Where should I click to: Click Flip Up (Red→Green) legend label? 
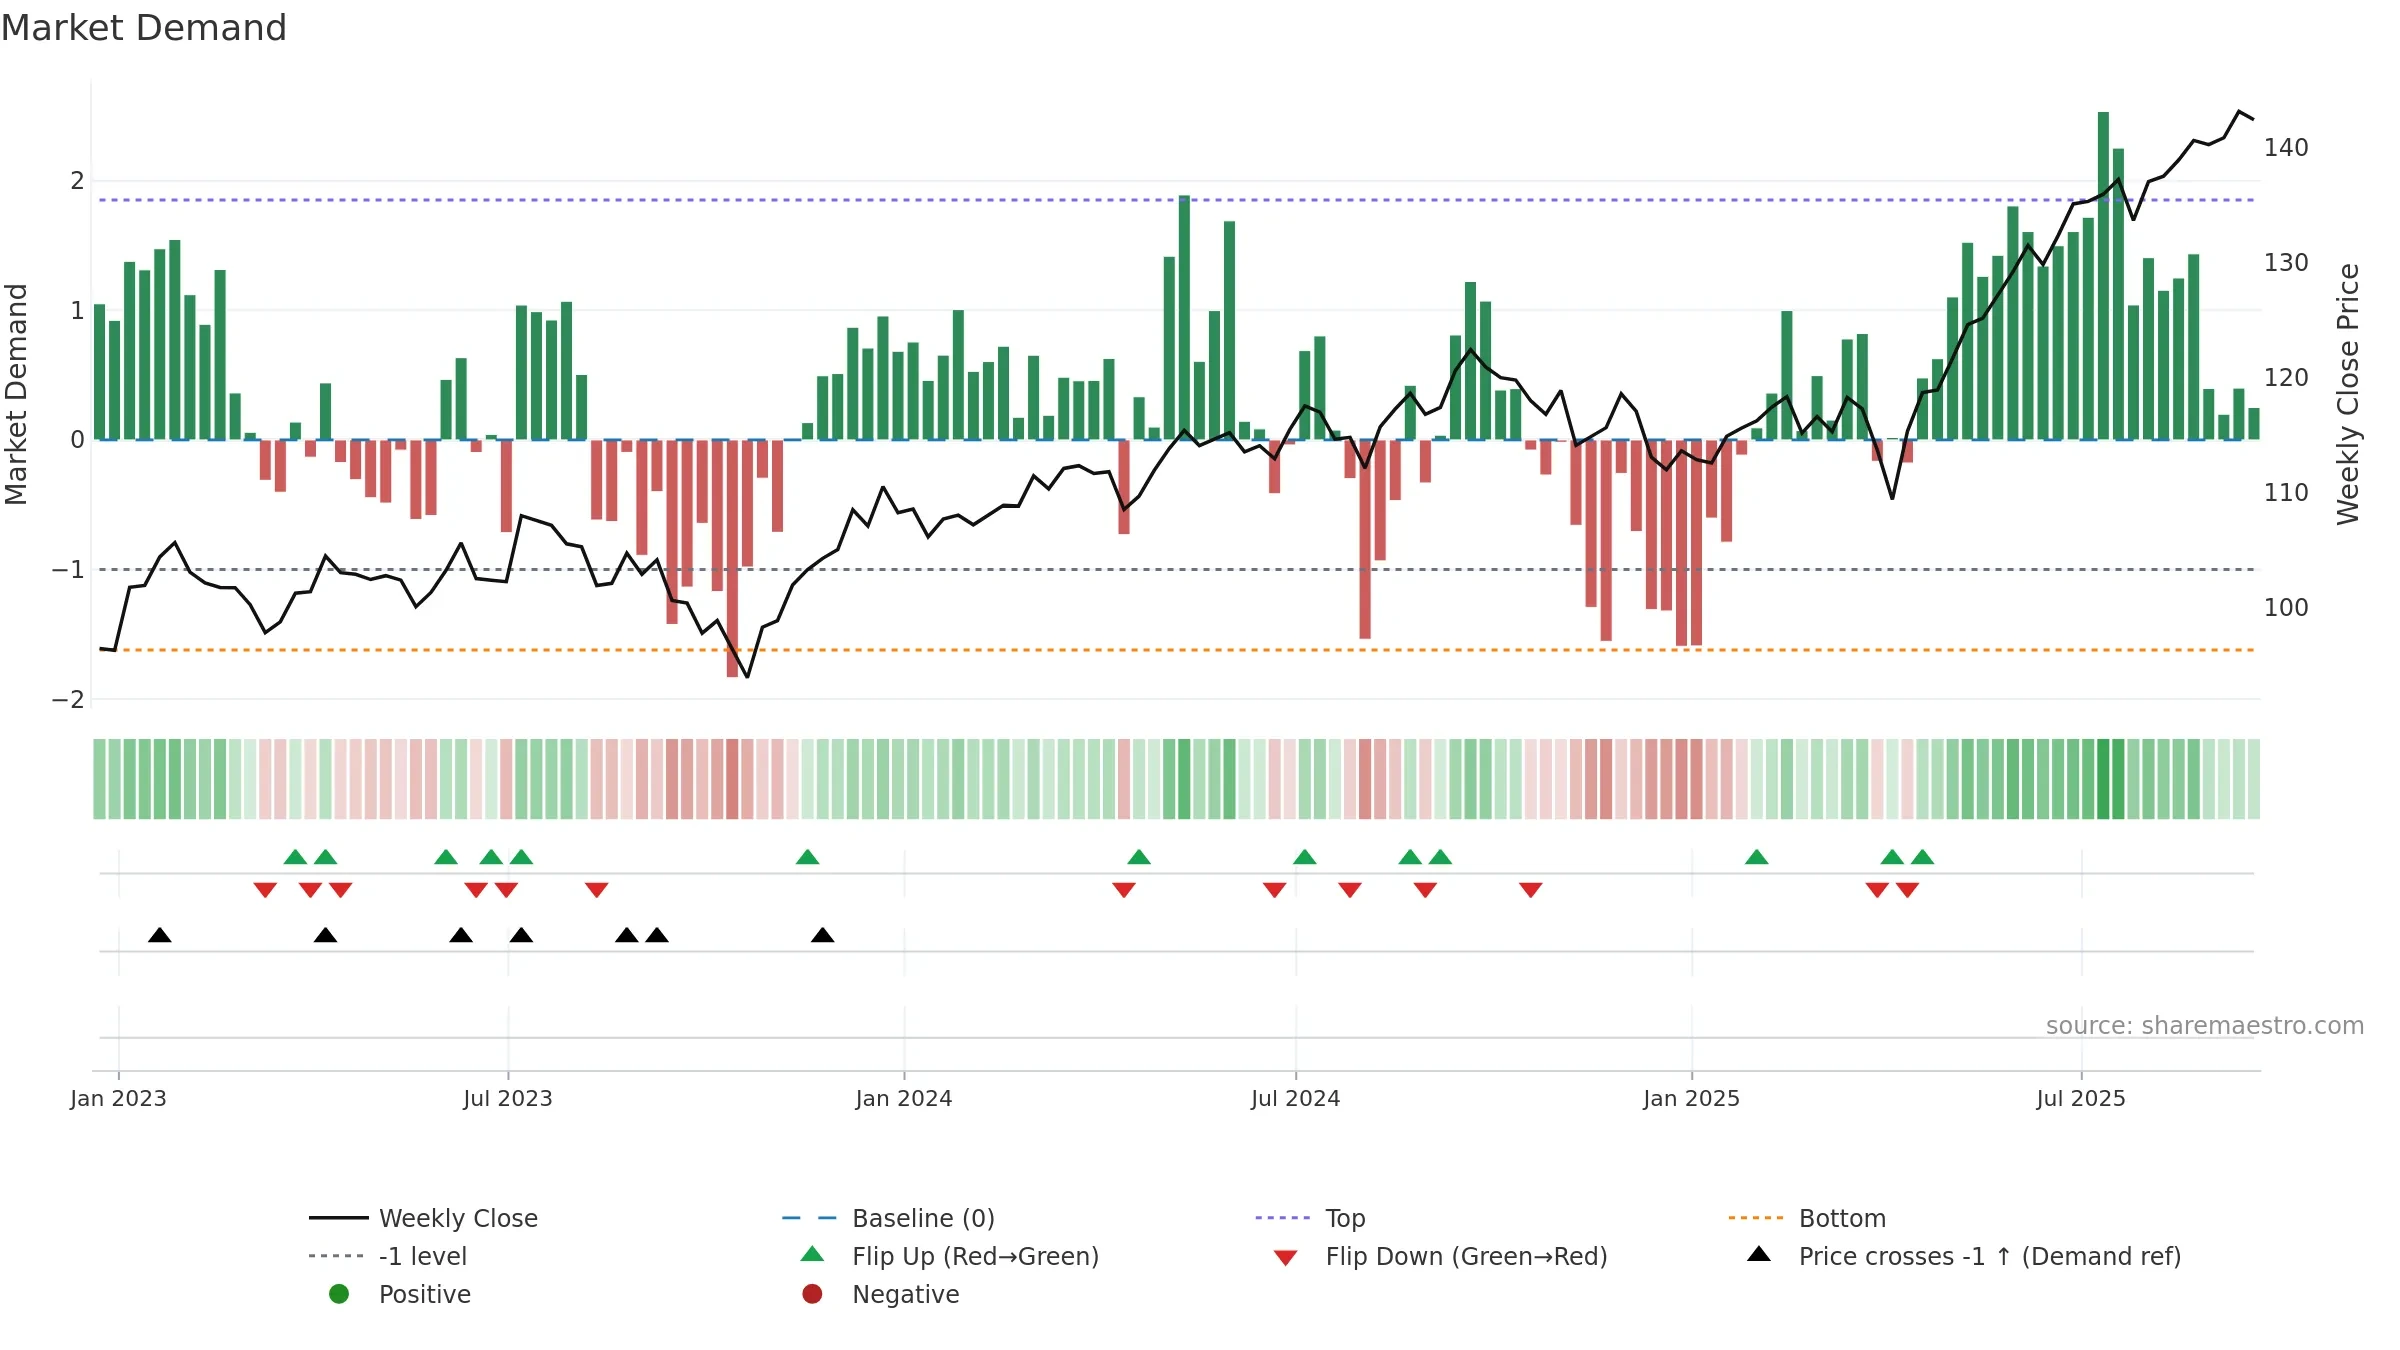point(975,1256)
